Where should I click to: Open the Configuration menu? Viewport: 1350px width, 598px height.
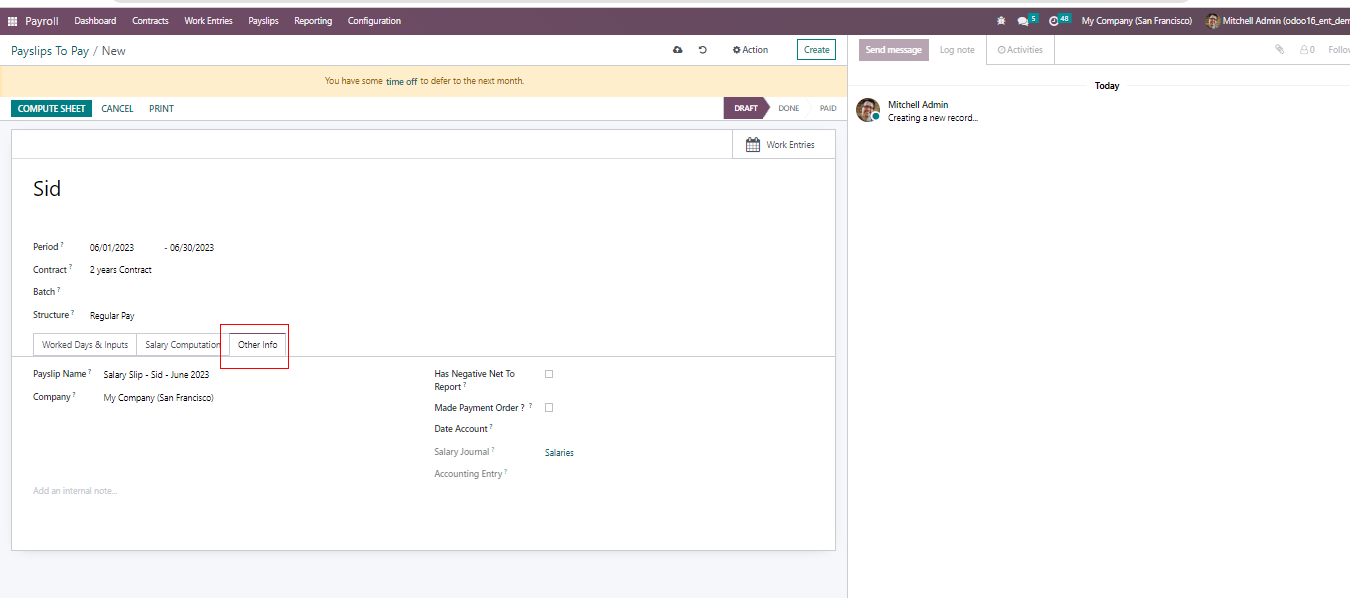pyautogui.click(x=374, y=21)
